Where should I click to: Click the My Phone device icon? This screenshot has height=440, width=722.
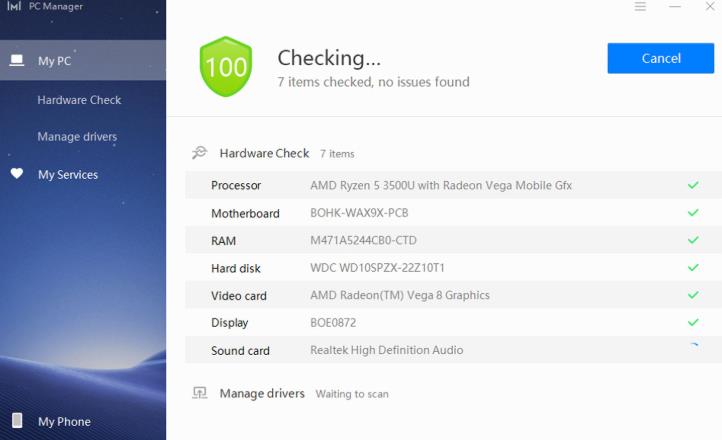(17, 421)
